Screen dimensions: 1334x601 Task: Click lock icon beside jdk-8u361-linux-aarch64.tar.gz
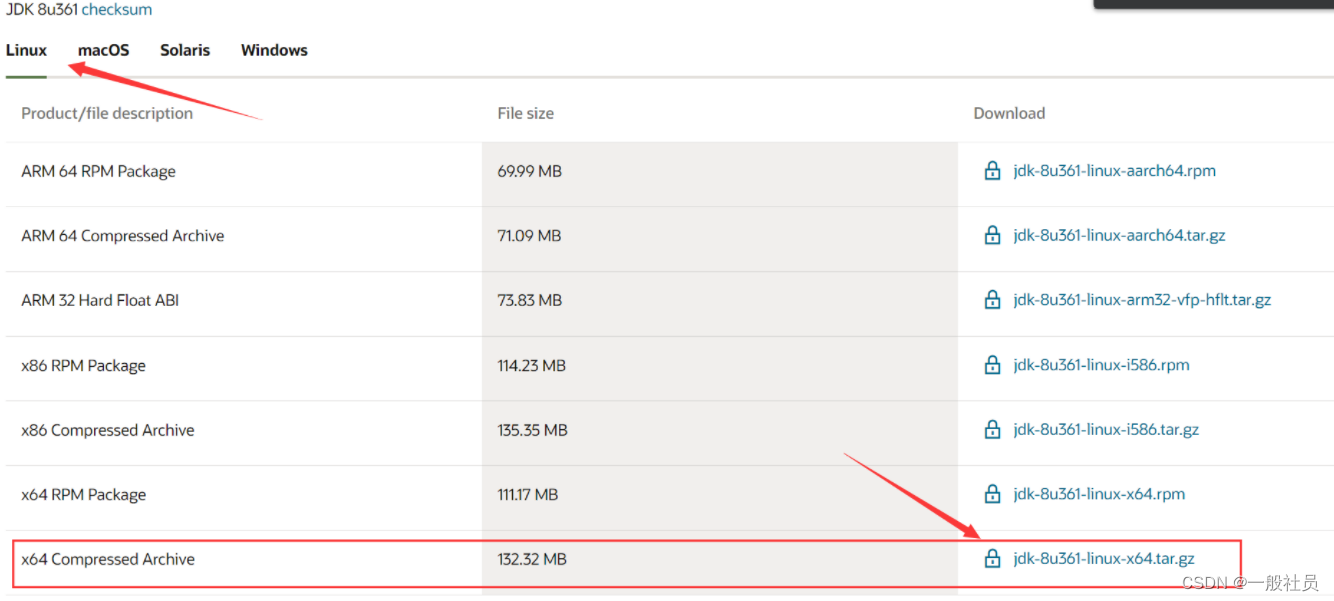click(x=992, y=236)
